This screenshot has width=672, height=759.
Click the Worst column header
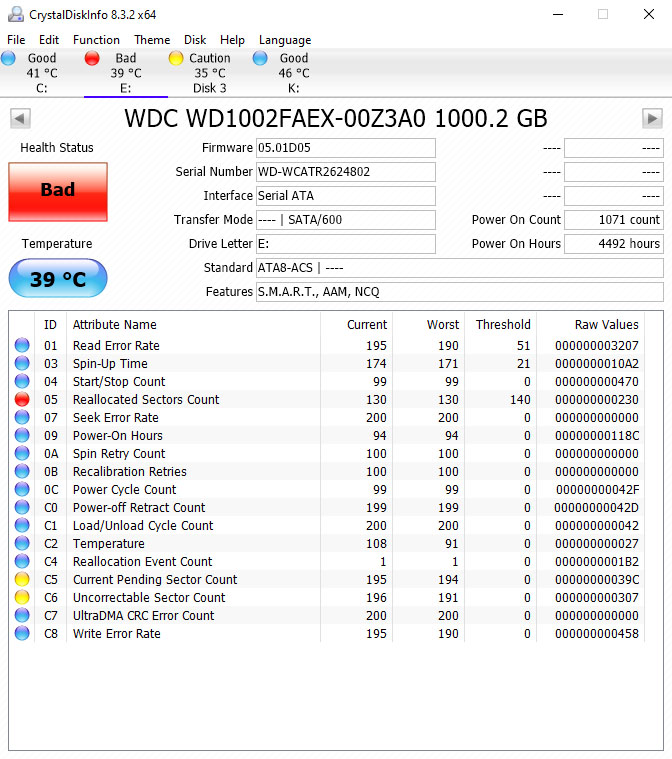[443, 324]
